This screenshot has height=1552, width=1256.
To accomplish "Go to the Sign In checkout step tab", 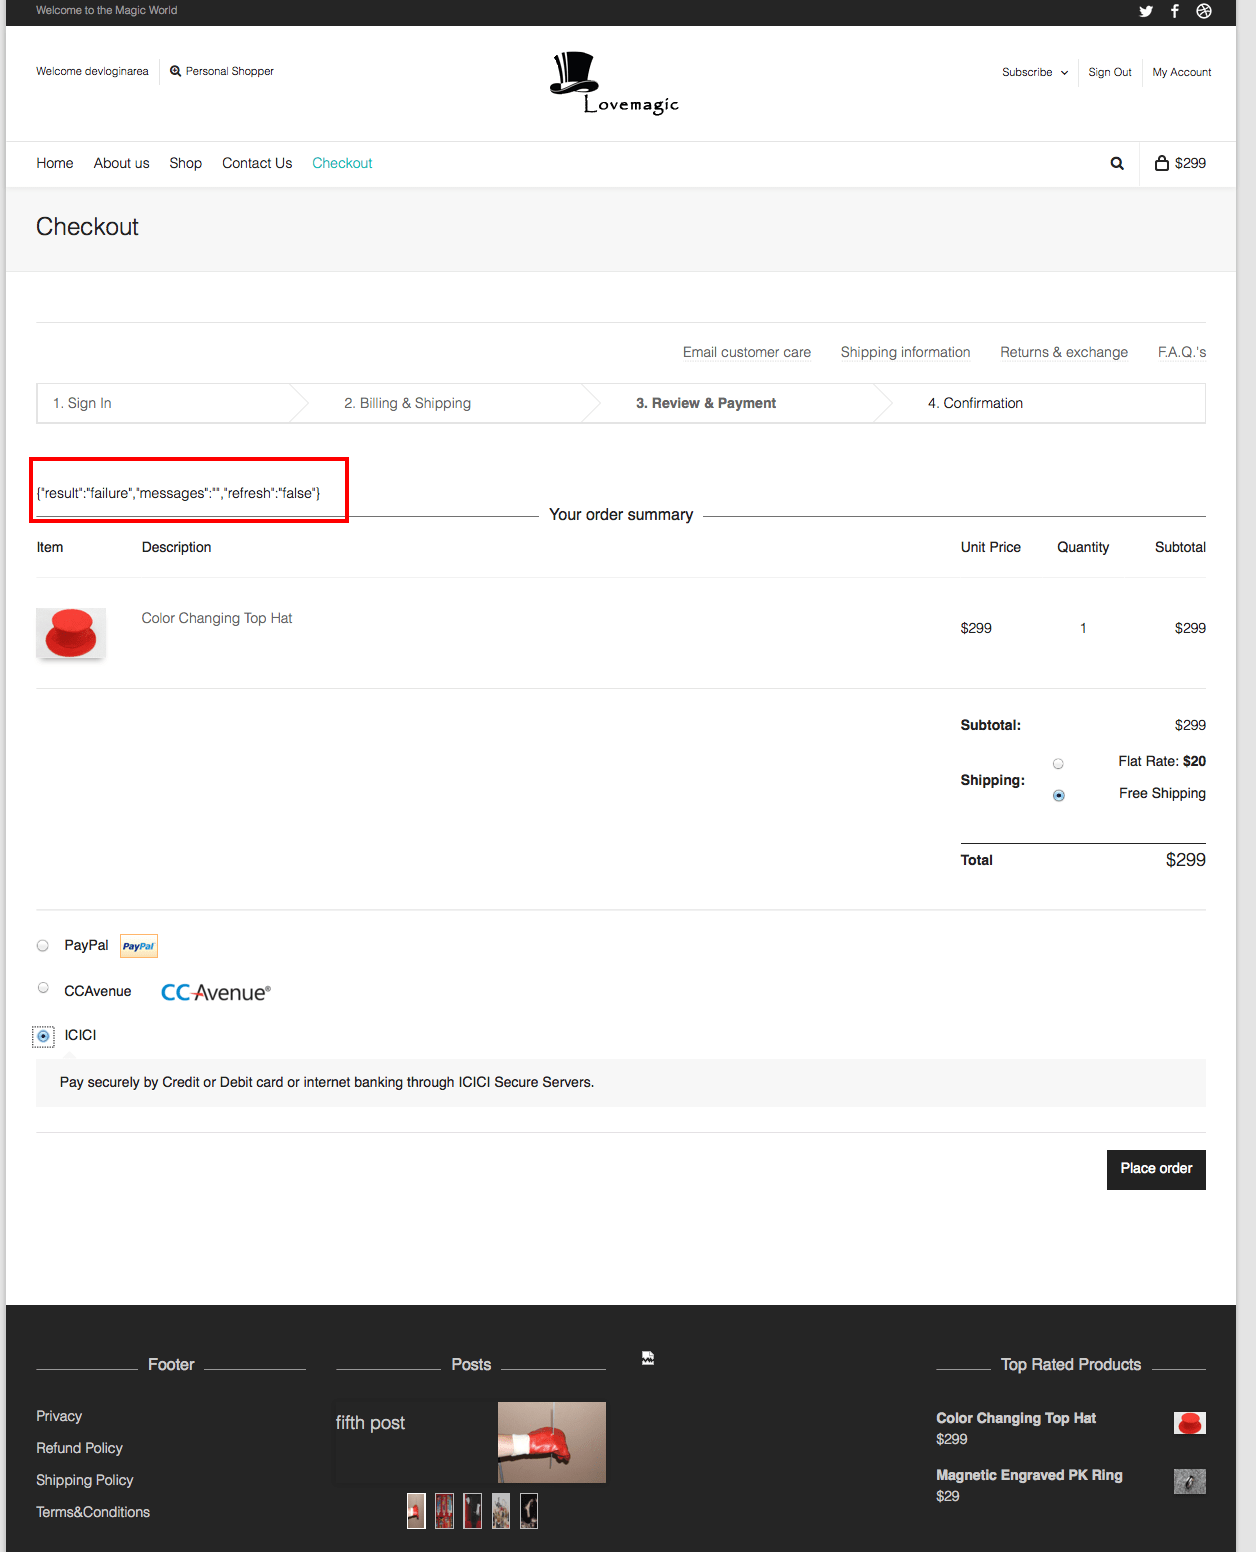I will 82,403.
